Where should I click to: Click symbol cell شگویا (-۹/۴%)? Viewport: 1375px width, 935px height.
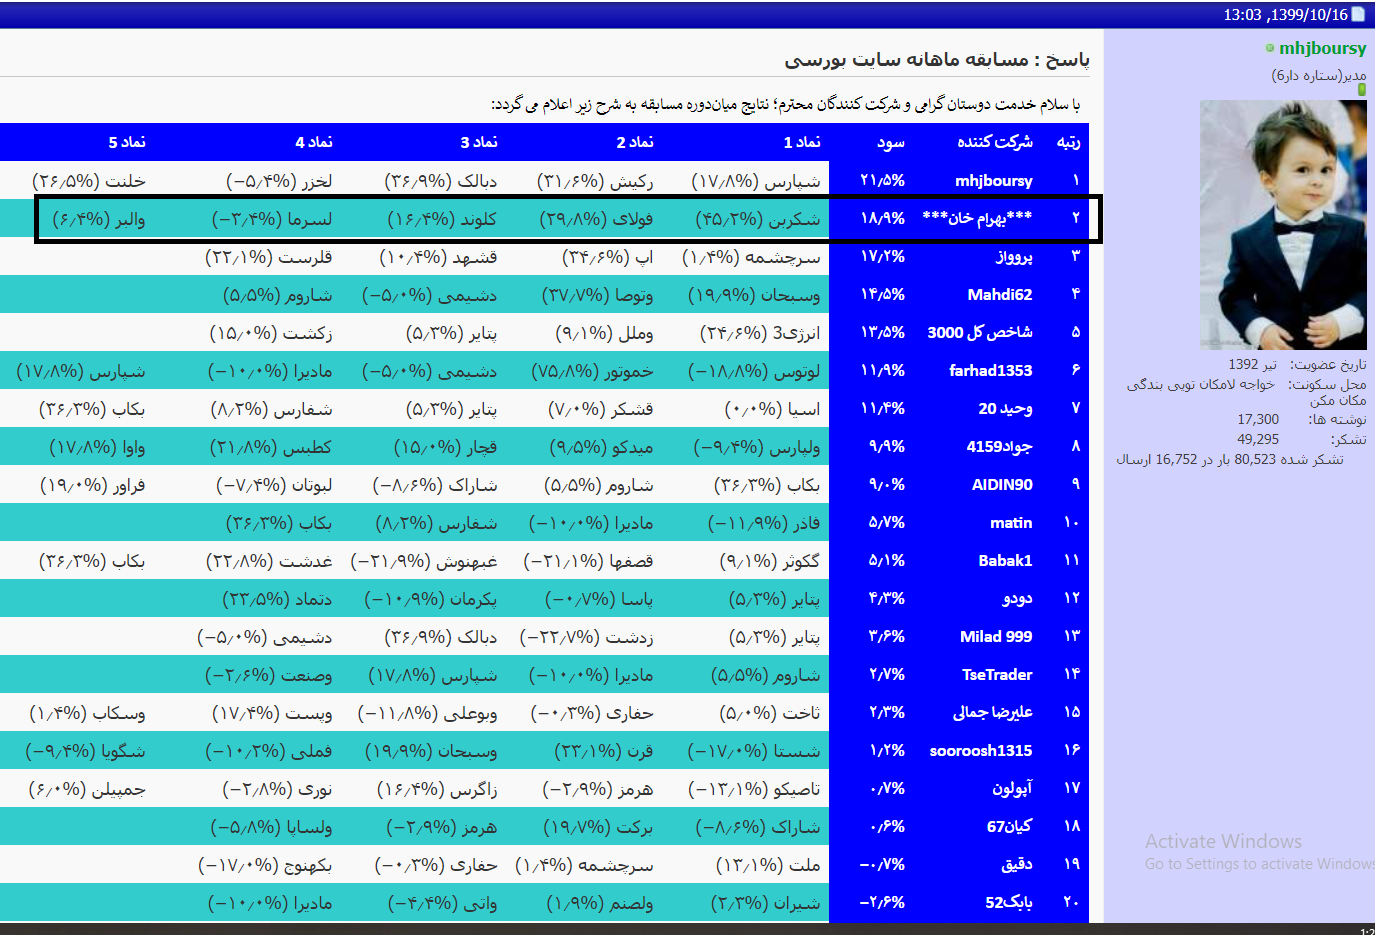pyautogui.click(x=85, y=751)
